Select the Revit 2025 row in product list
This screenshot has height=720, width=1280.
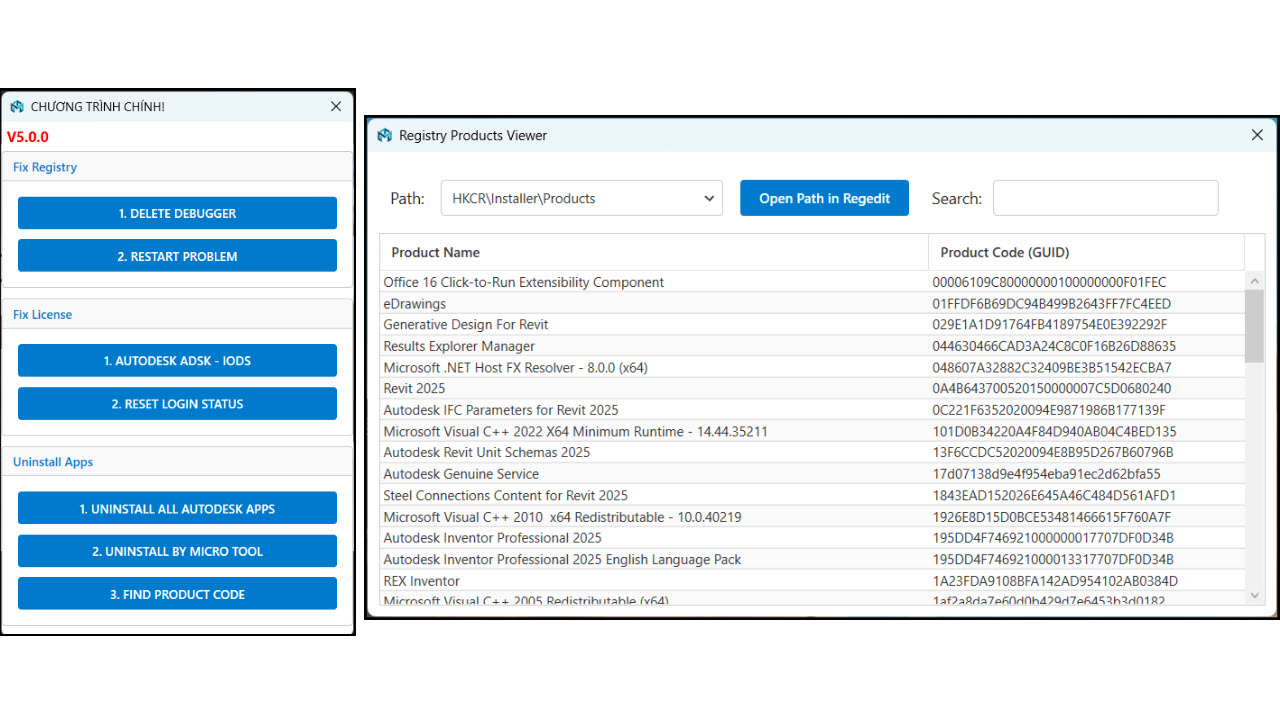click(812, 388)
